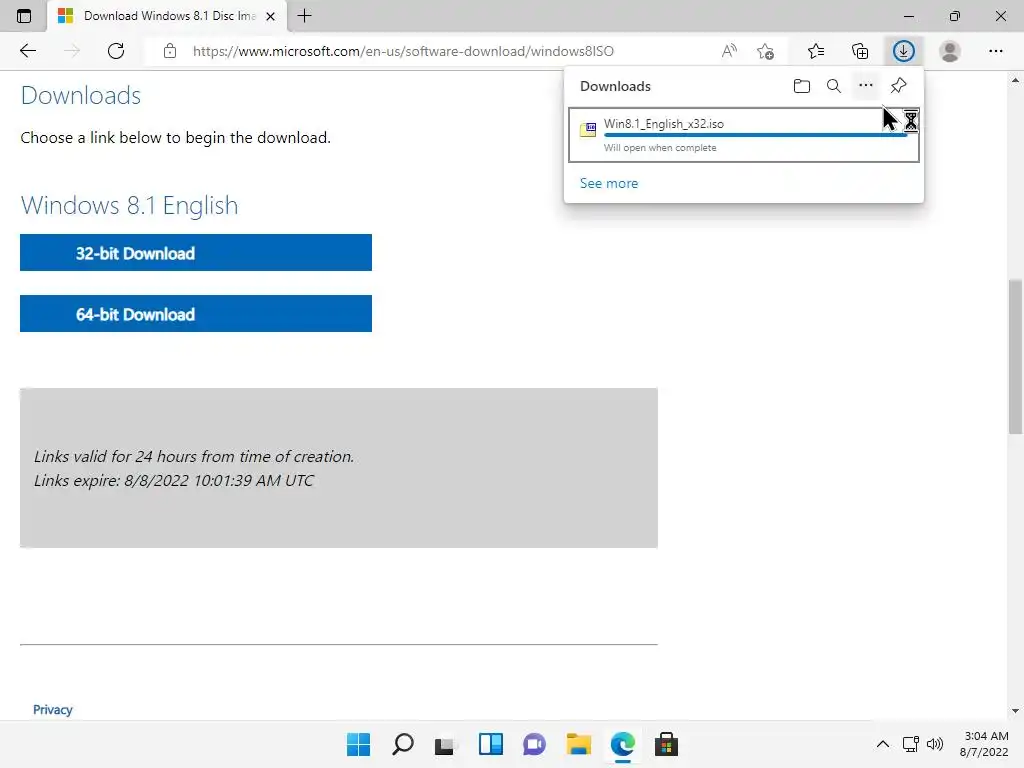The height and width of the screenshot is (768, 1024).
Task: Open Task View on taskbar
Action: 445,744
